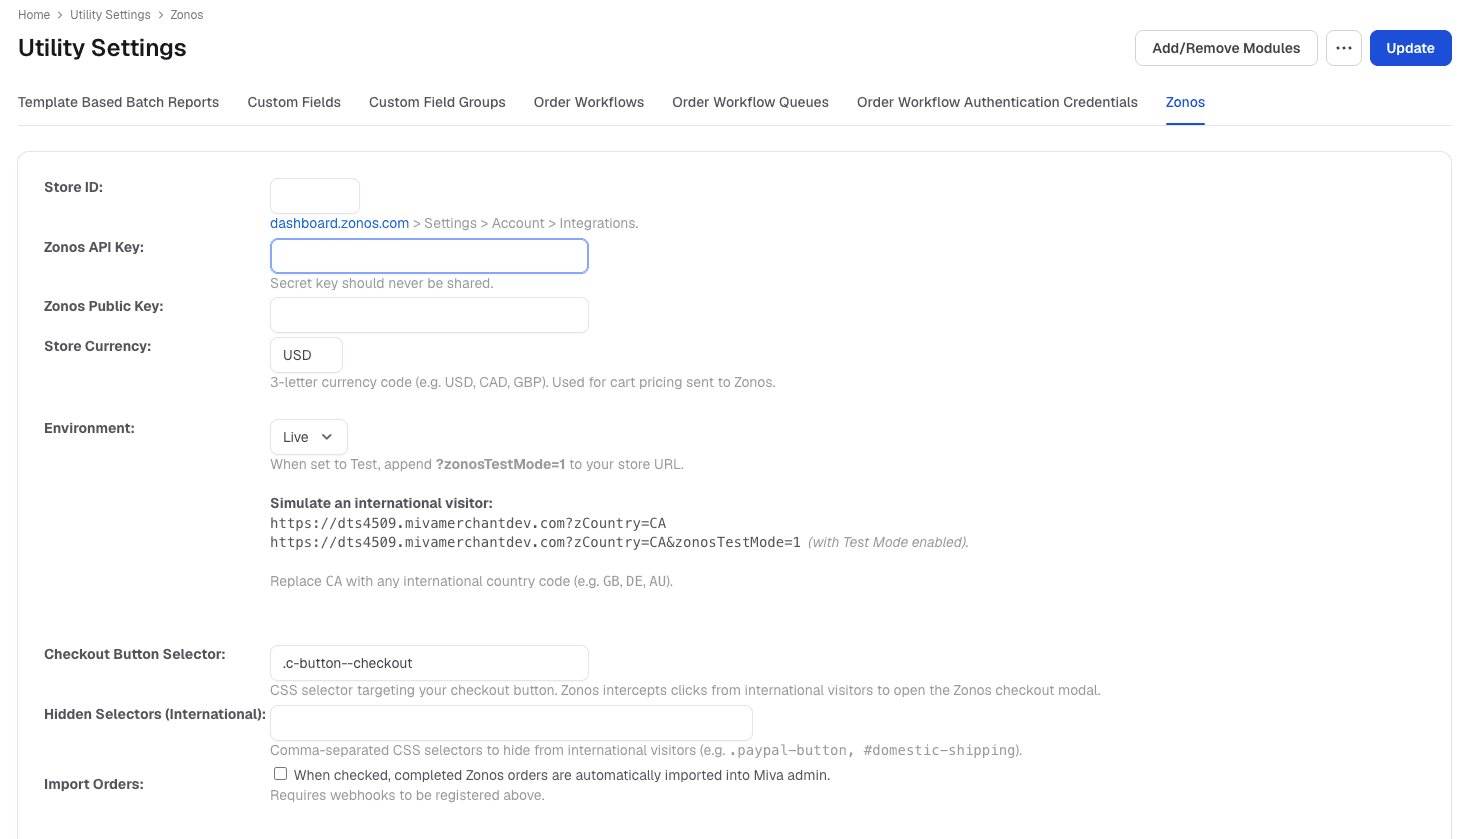Click the Utility Settings page heading
The width and height of the screenshot is (1471, 839).
pyautogui.click(x=102, y=48)
